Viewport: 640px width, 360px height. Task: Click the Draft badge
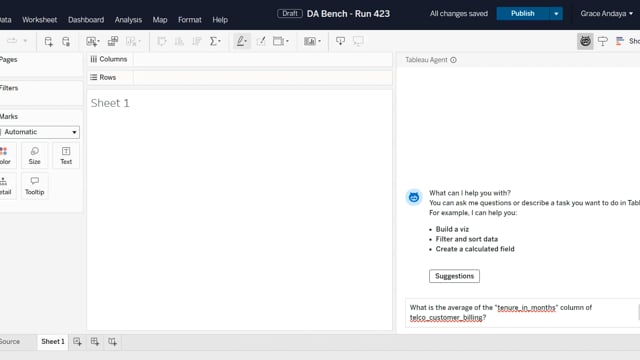(x=290, y=13)
